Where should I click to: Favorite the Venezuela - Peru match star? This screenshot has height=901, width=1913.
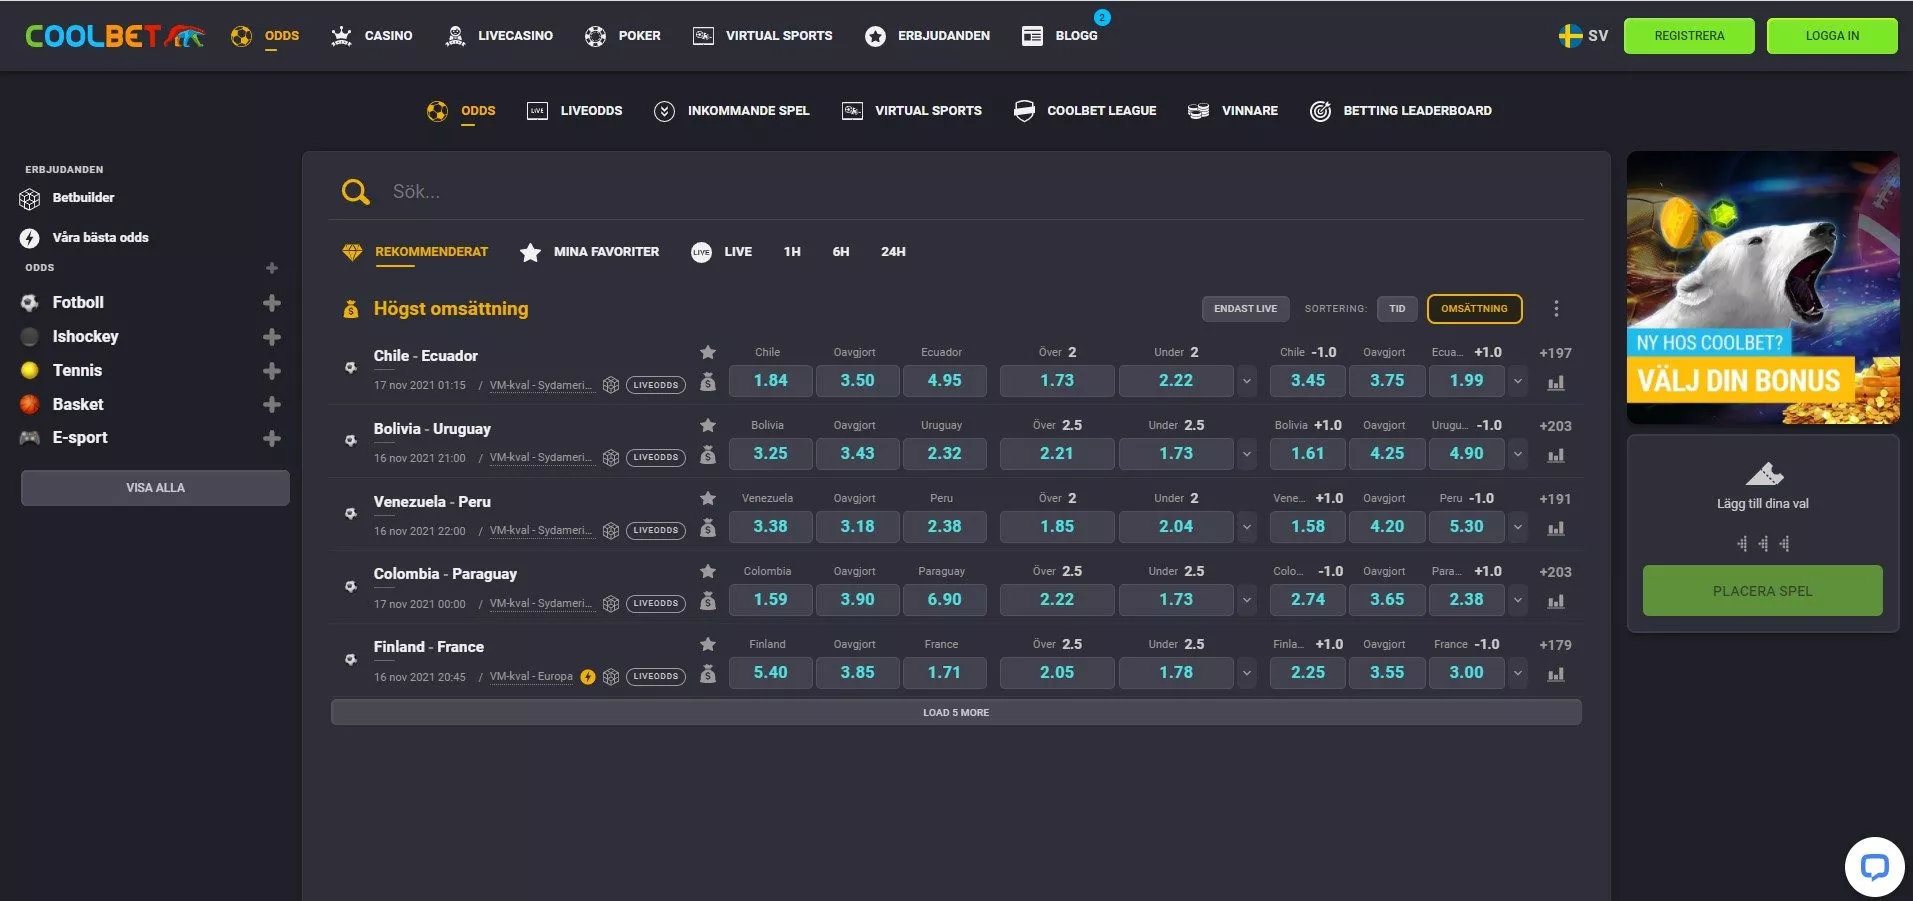point(708,498)
